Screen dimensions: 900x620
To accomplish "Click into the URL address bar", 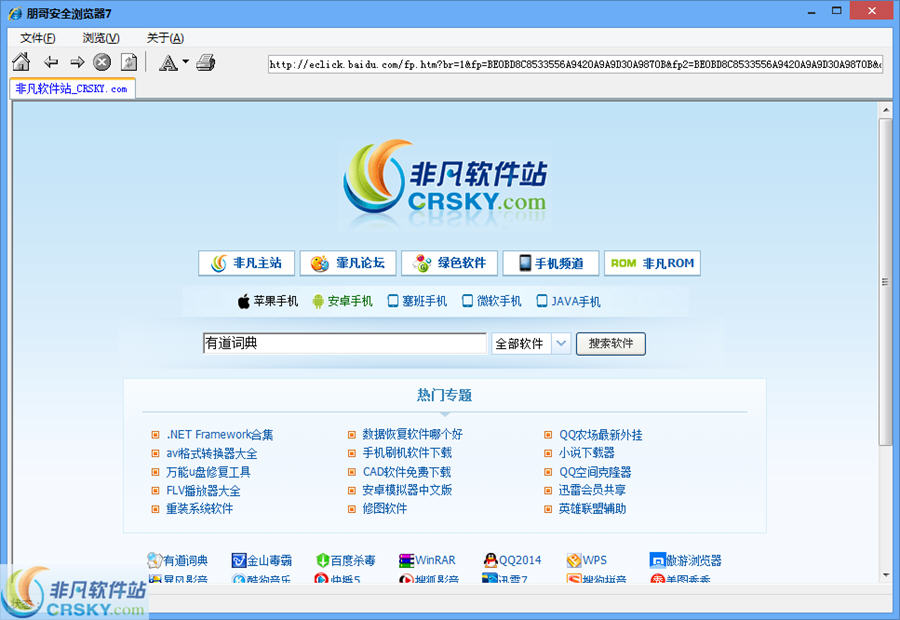I will (x=575, y=64).
